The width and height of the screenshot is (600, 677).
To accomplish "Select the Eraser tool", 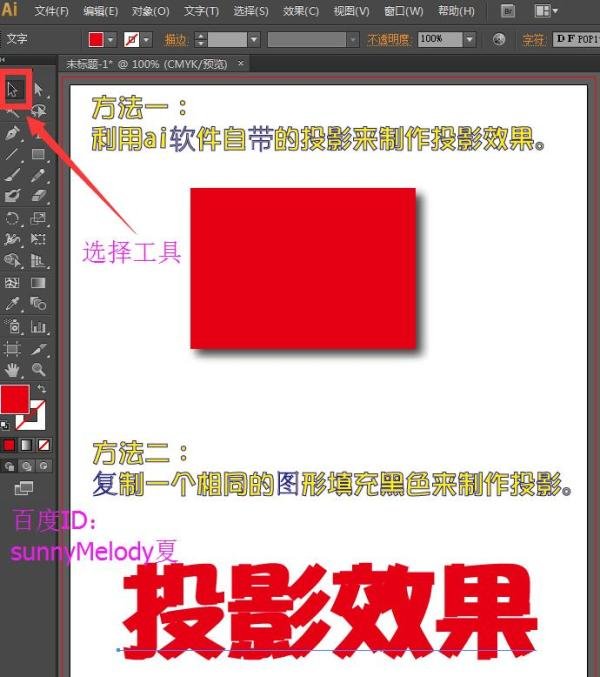I will 38,196.
